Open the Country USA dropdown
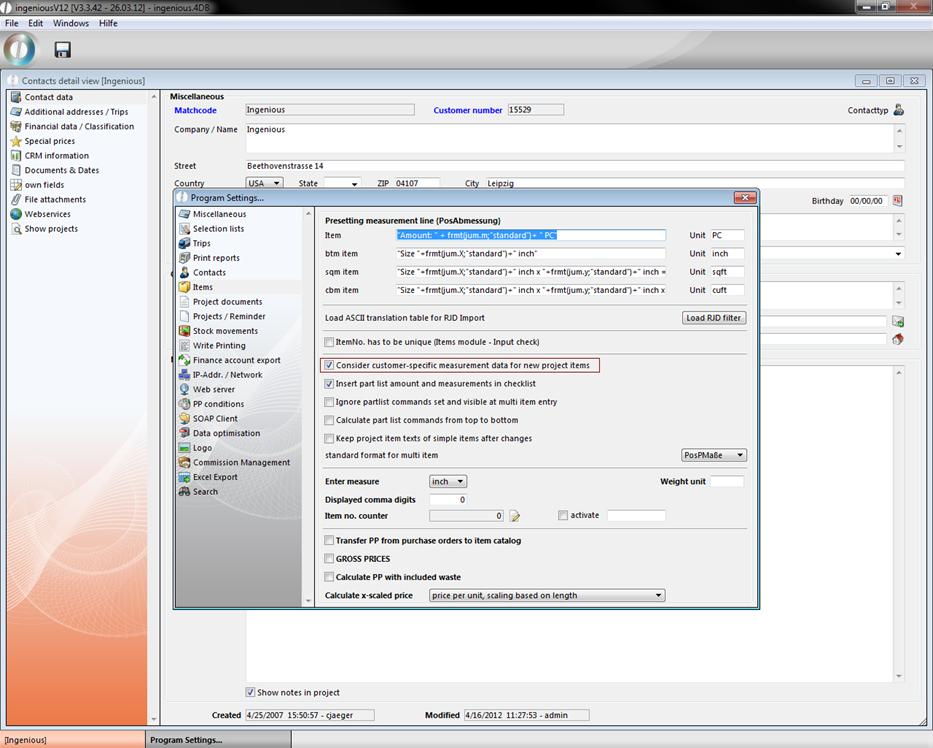Screen dimensions: 933x748 (264, 184)
